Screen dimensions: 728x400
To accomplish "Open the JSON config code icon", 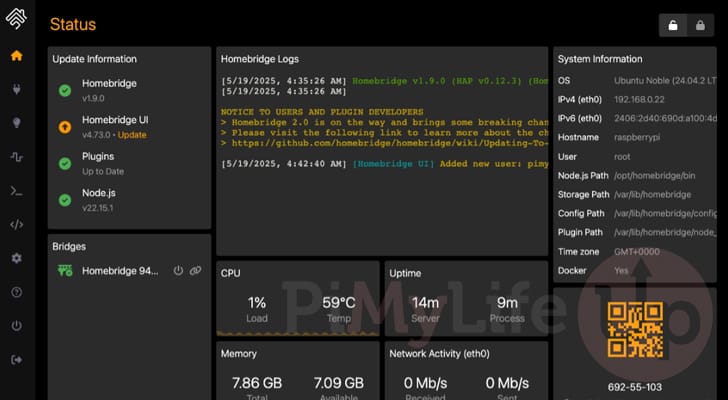I will coord(17,225).
